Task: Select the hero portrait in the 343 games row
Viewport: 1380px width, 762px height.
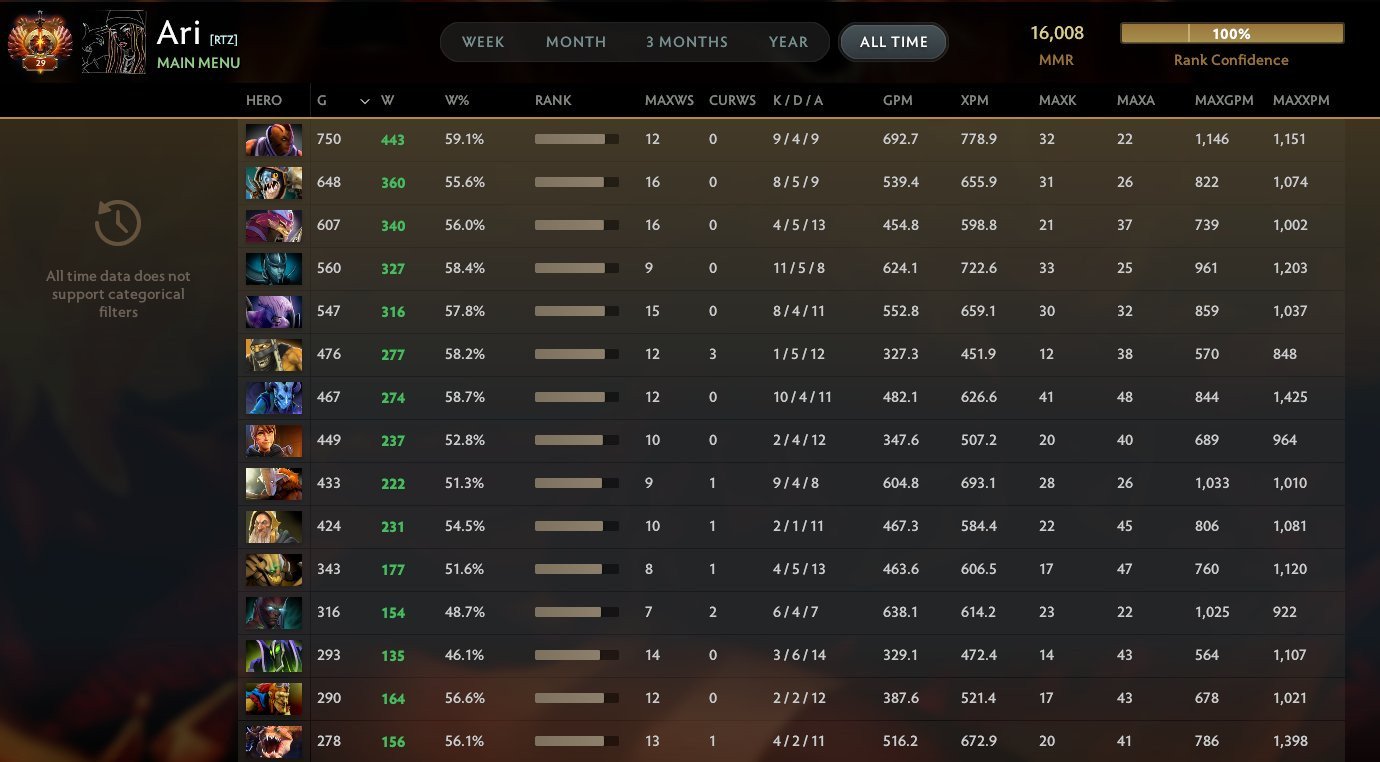Action: [x=274, y=570]
